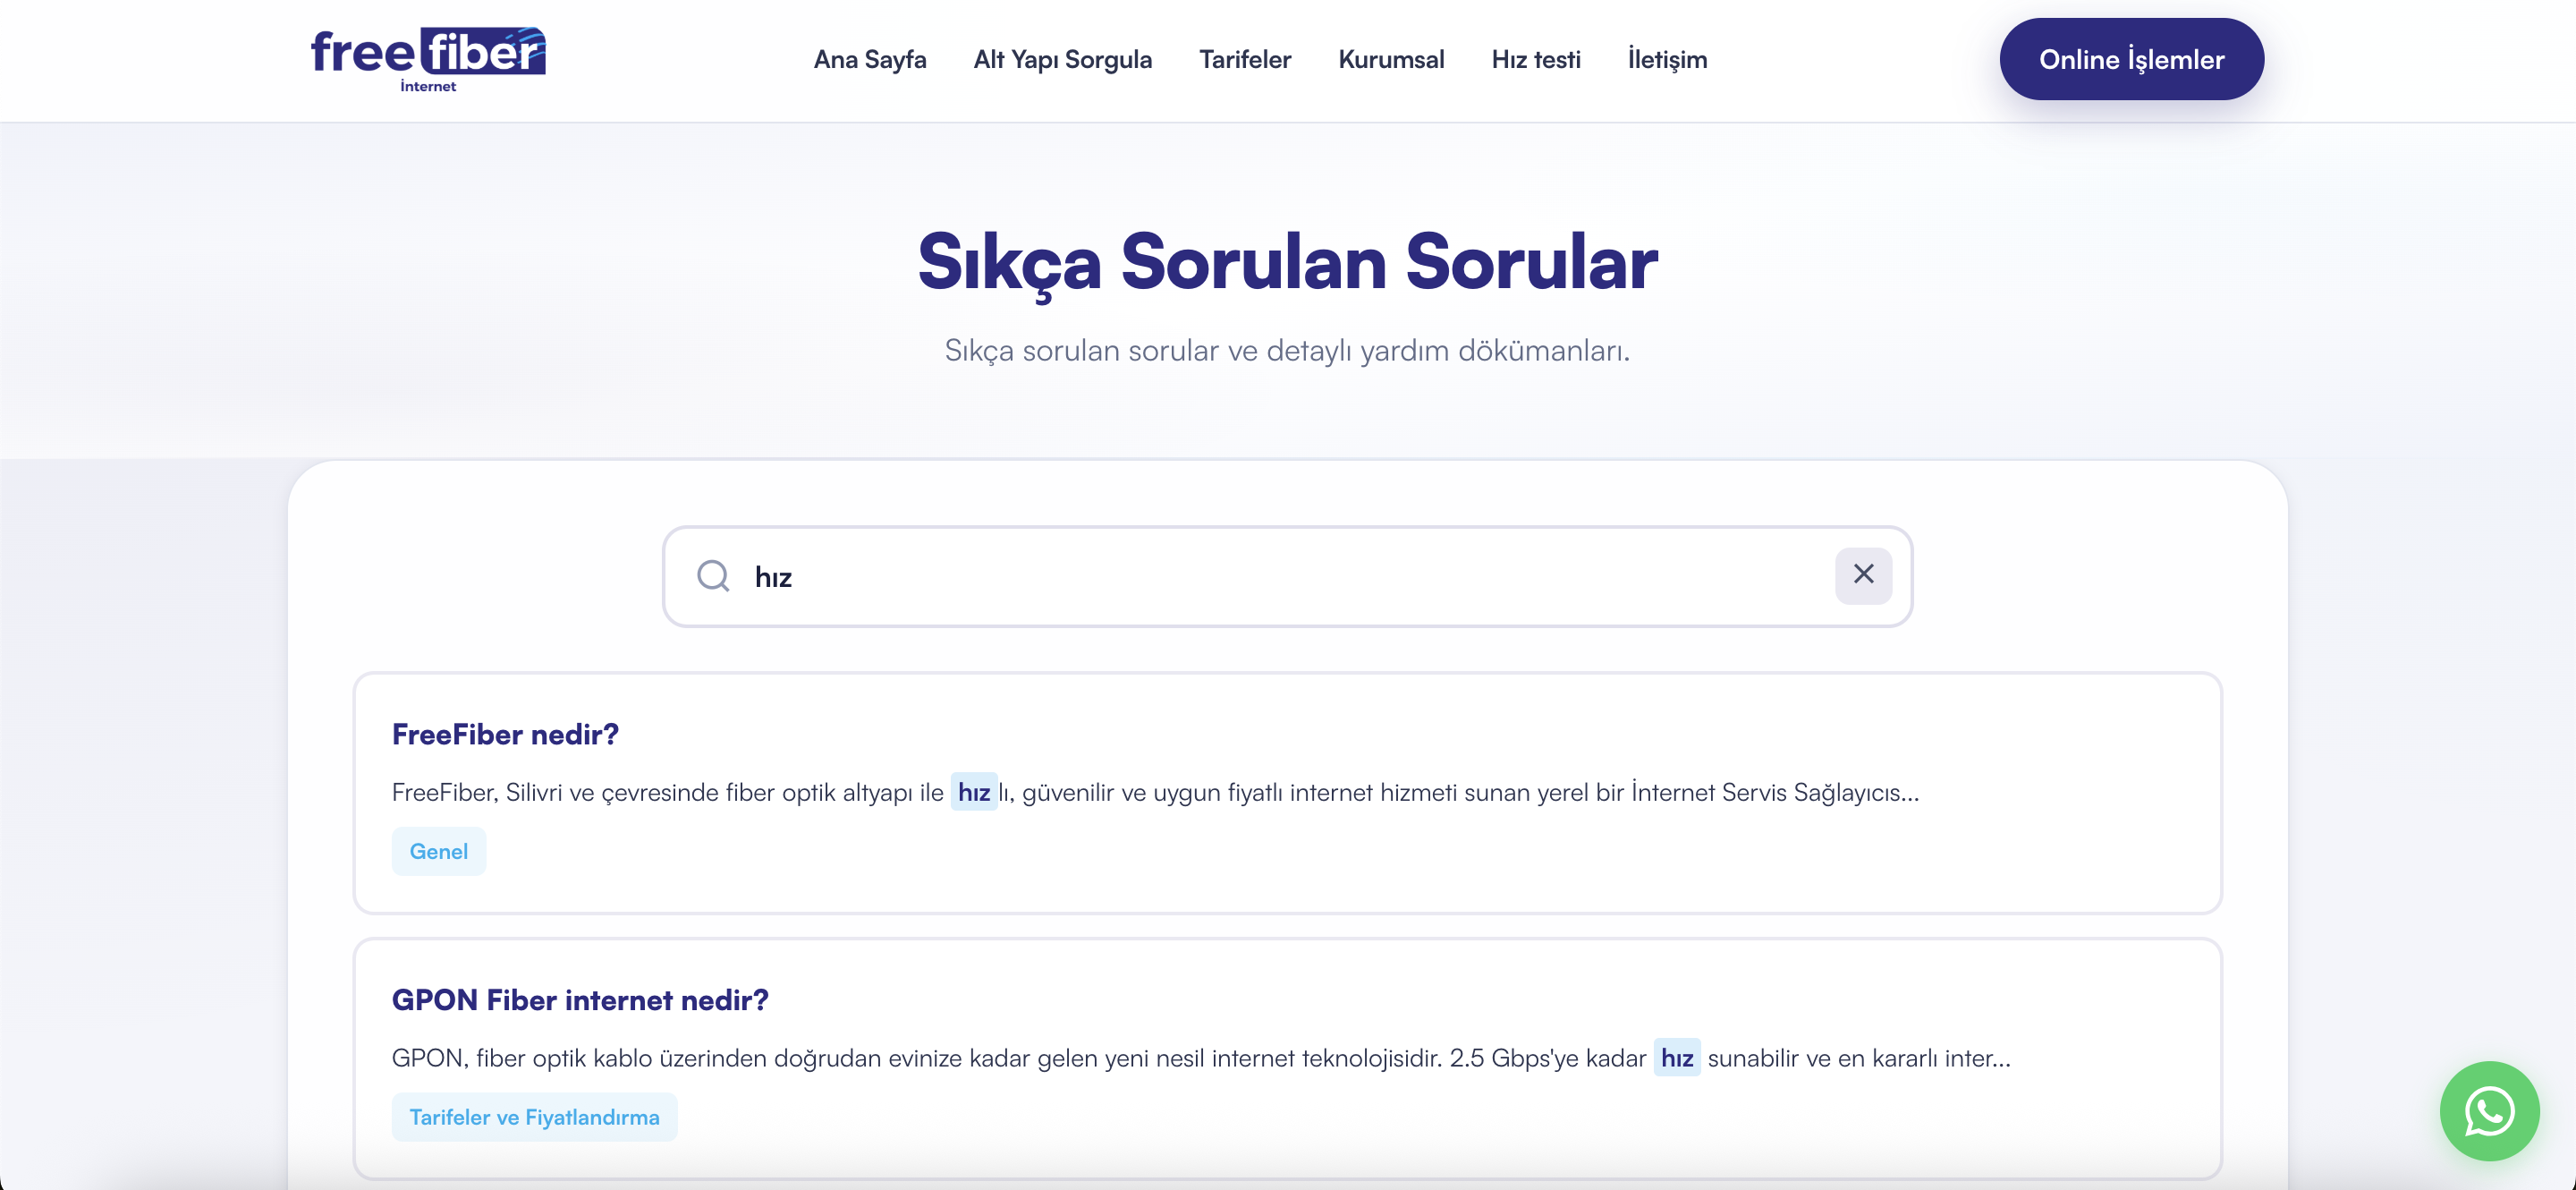Click the highlighted 'hız' term in FreeFiber answer

point(973,792)
